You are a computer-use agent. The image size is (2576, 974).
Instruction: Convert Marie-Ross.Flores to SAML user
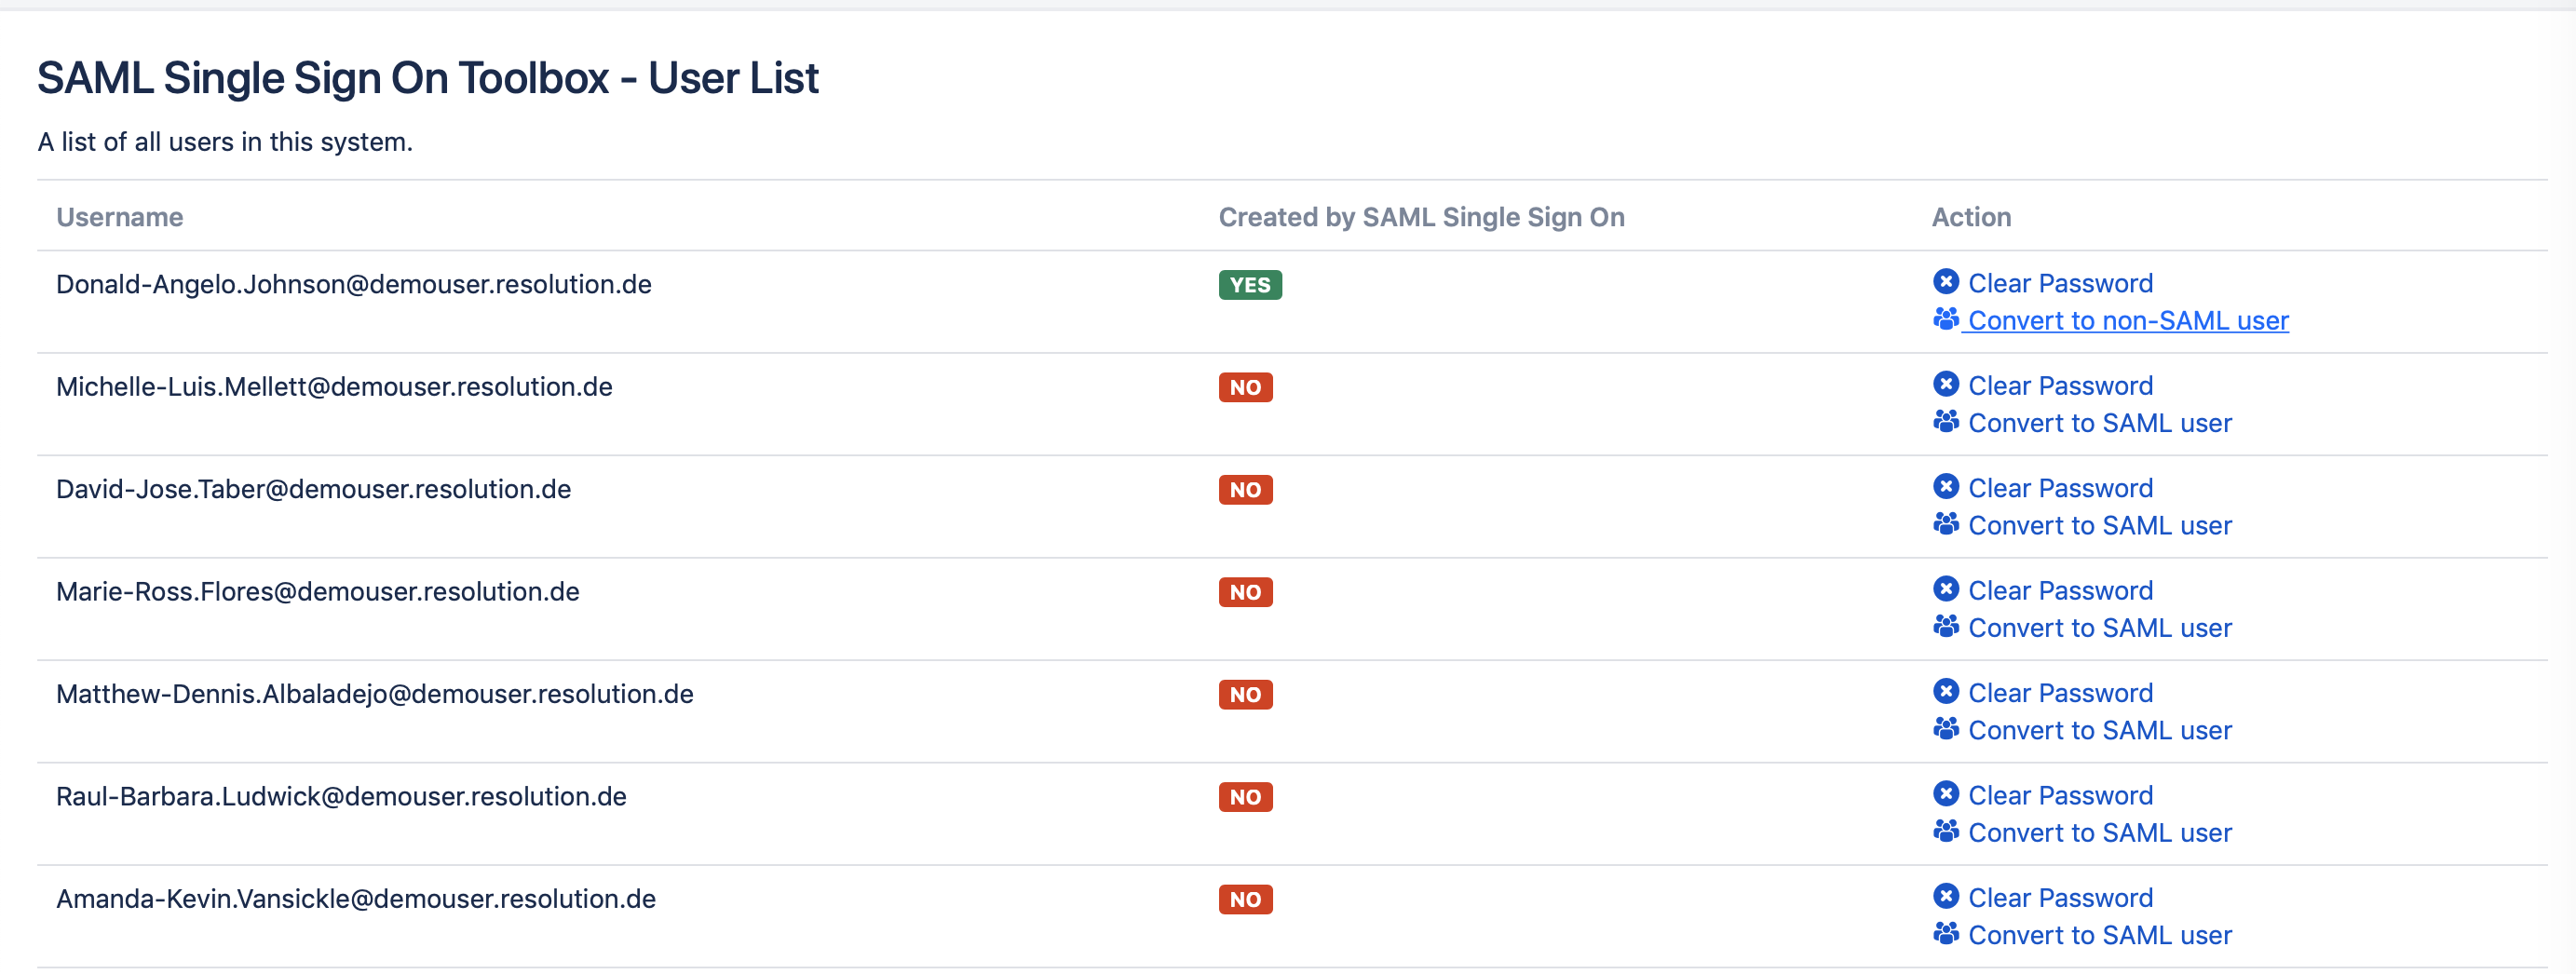point(2099,628)
